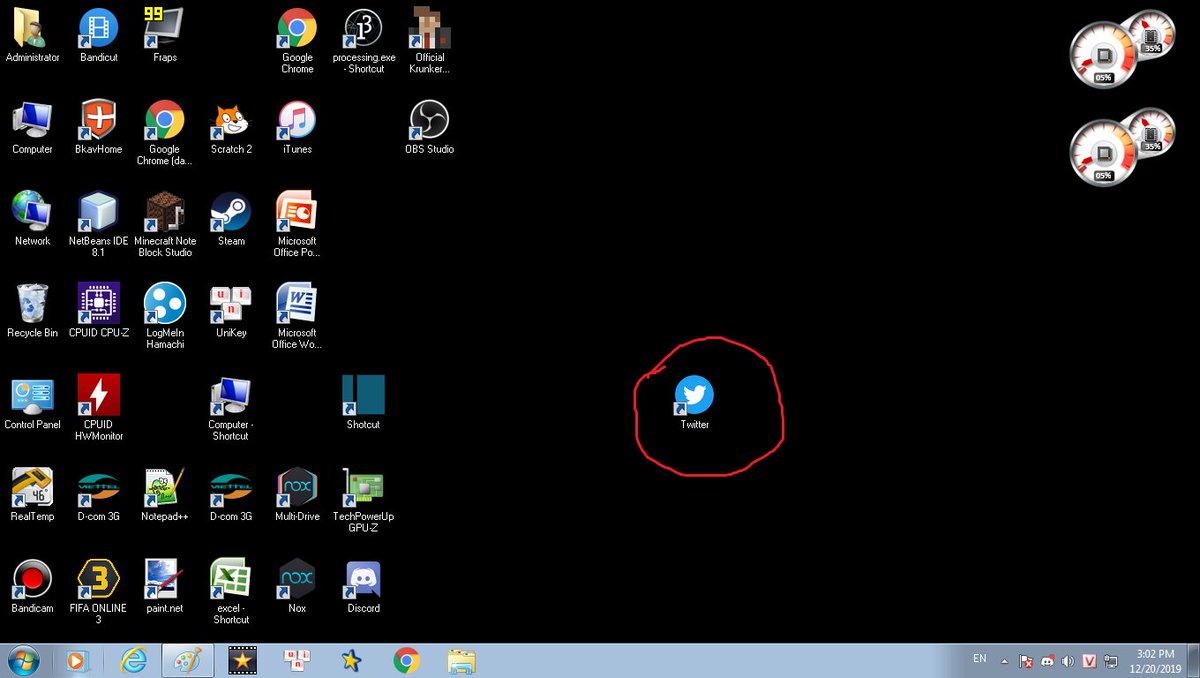Select the OBS Studio shortcut

click(429, 128)
